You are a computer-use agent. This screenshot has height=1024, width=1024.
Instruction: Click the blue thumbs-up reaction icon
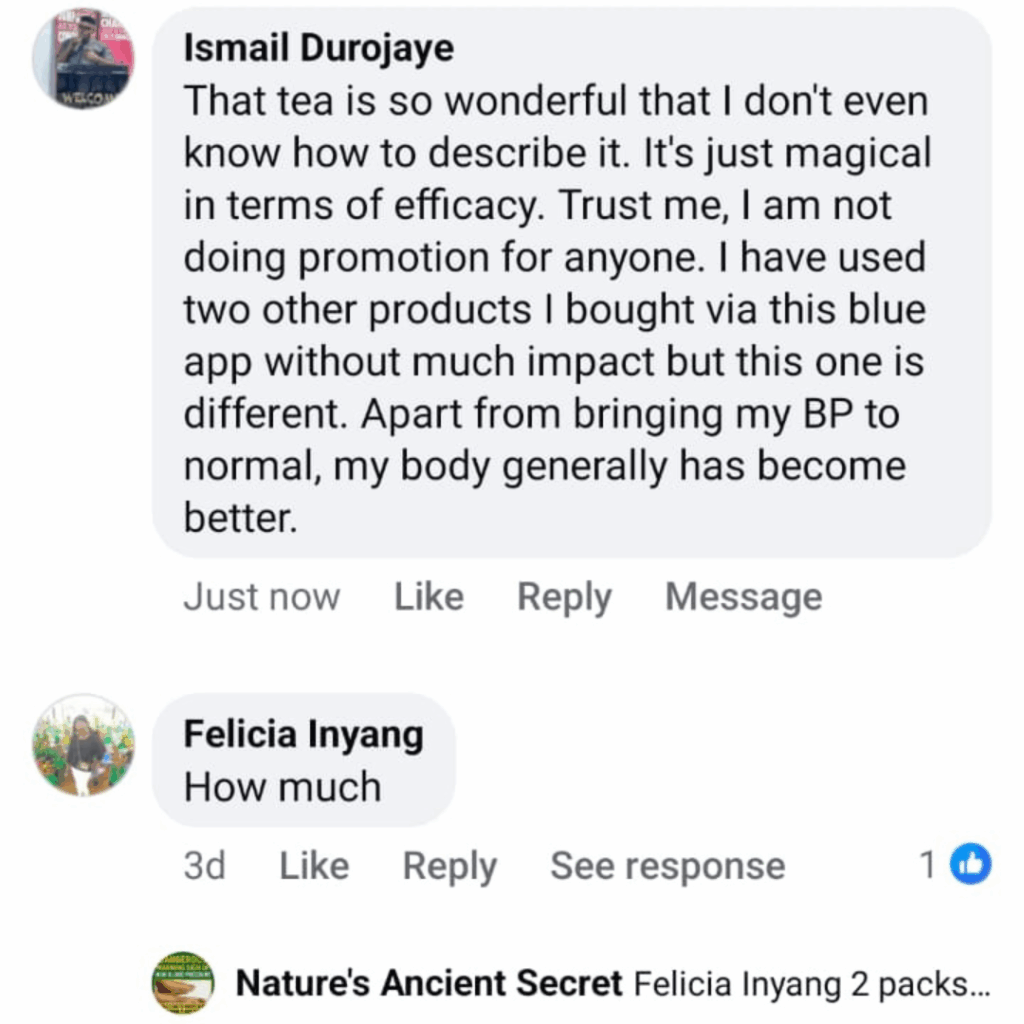969,865
